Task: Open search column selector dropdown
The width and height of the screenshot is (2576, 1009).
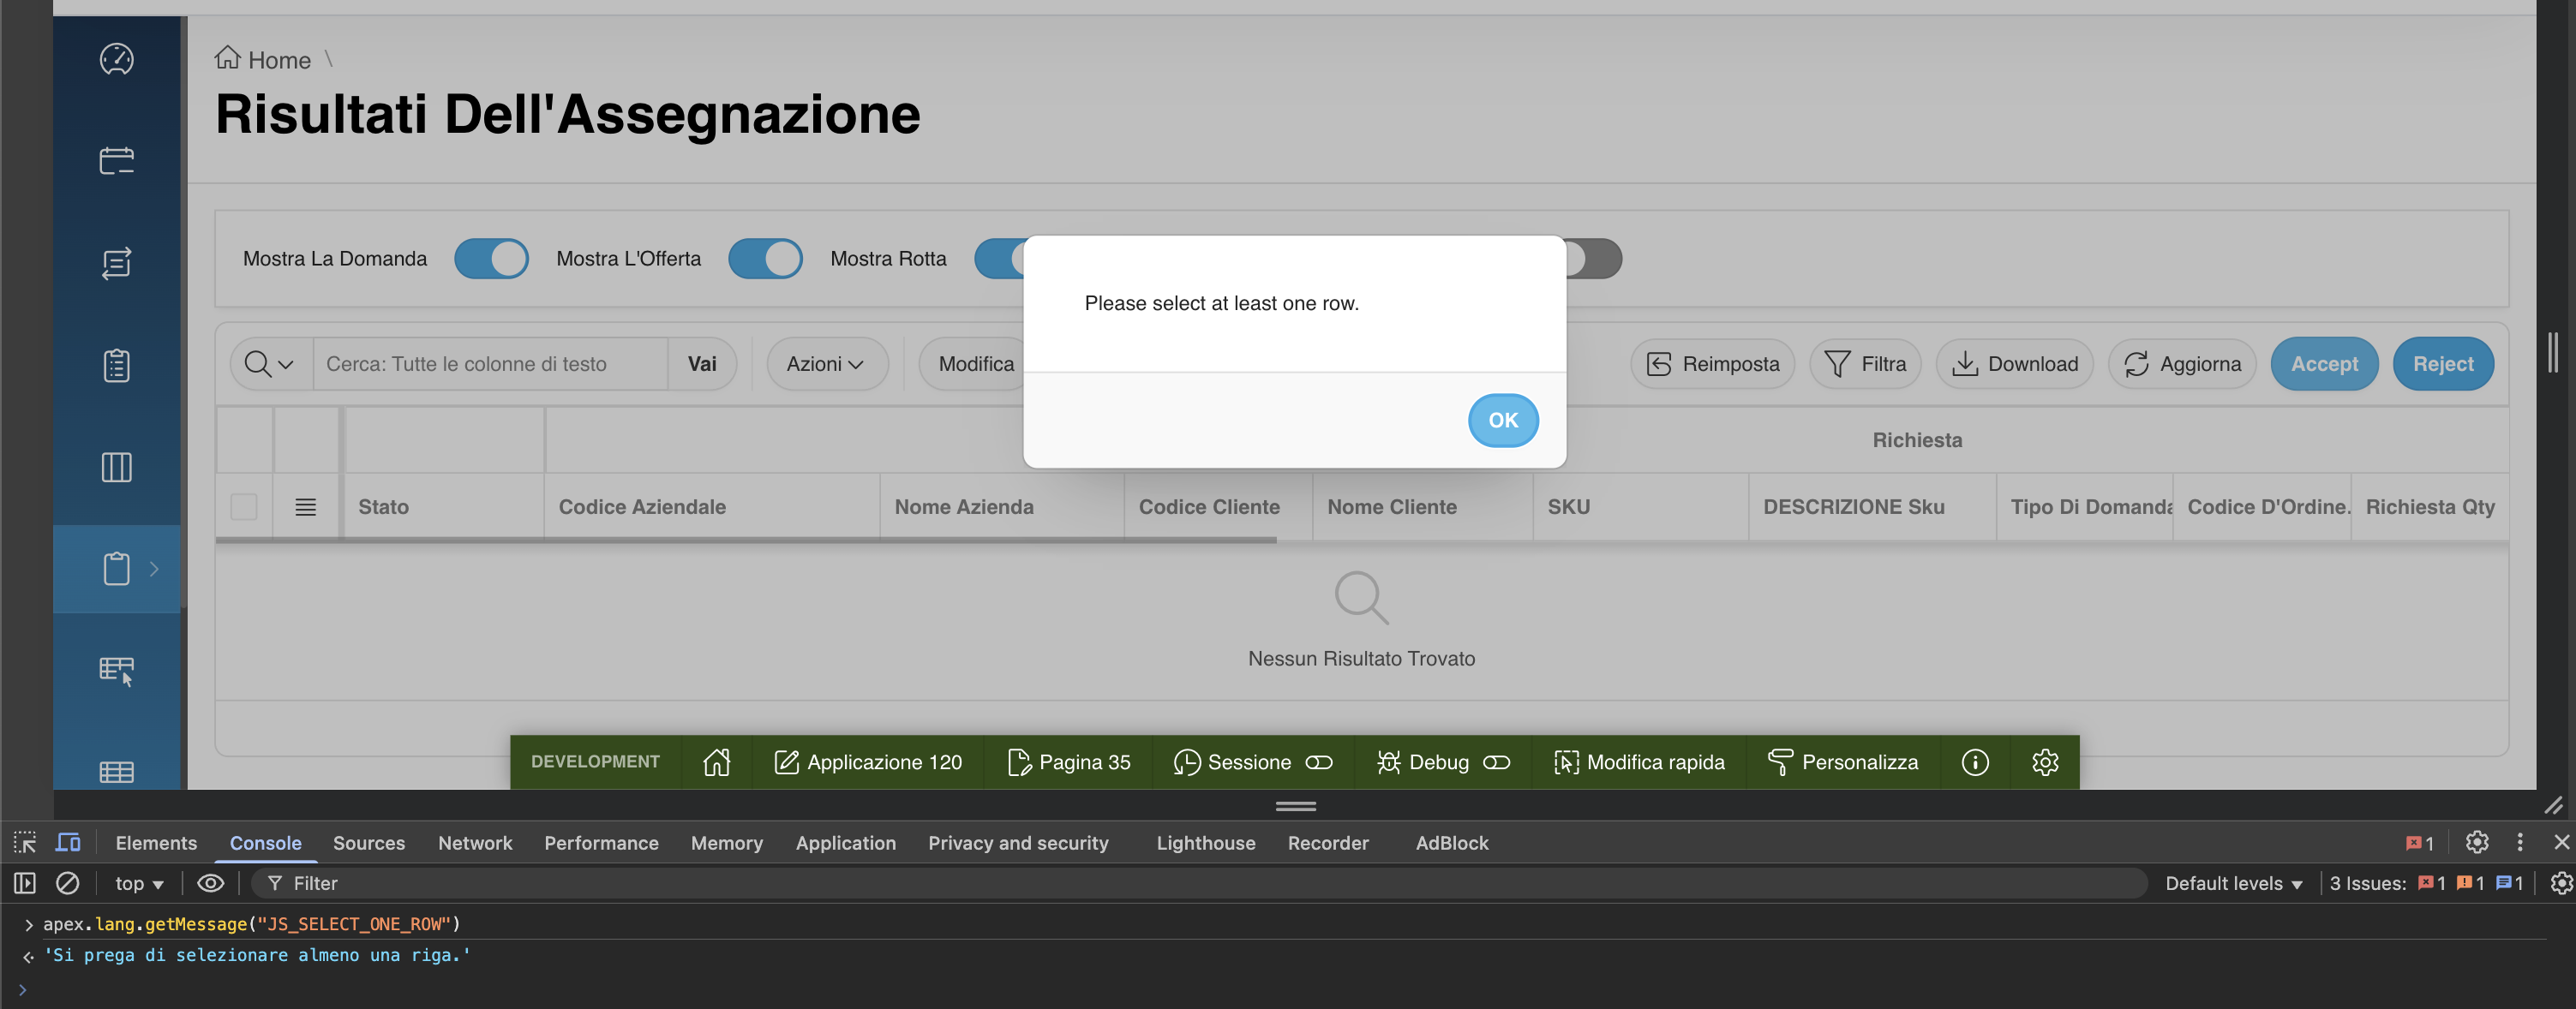Action: point(269,364)
